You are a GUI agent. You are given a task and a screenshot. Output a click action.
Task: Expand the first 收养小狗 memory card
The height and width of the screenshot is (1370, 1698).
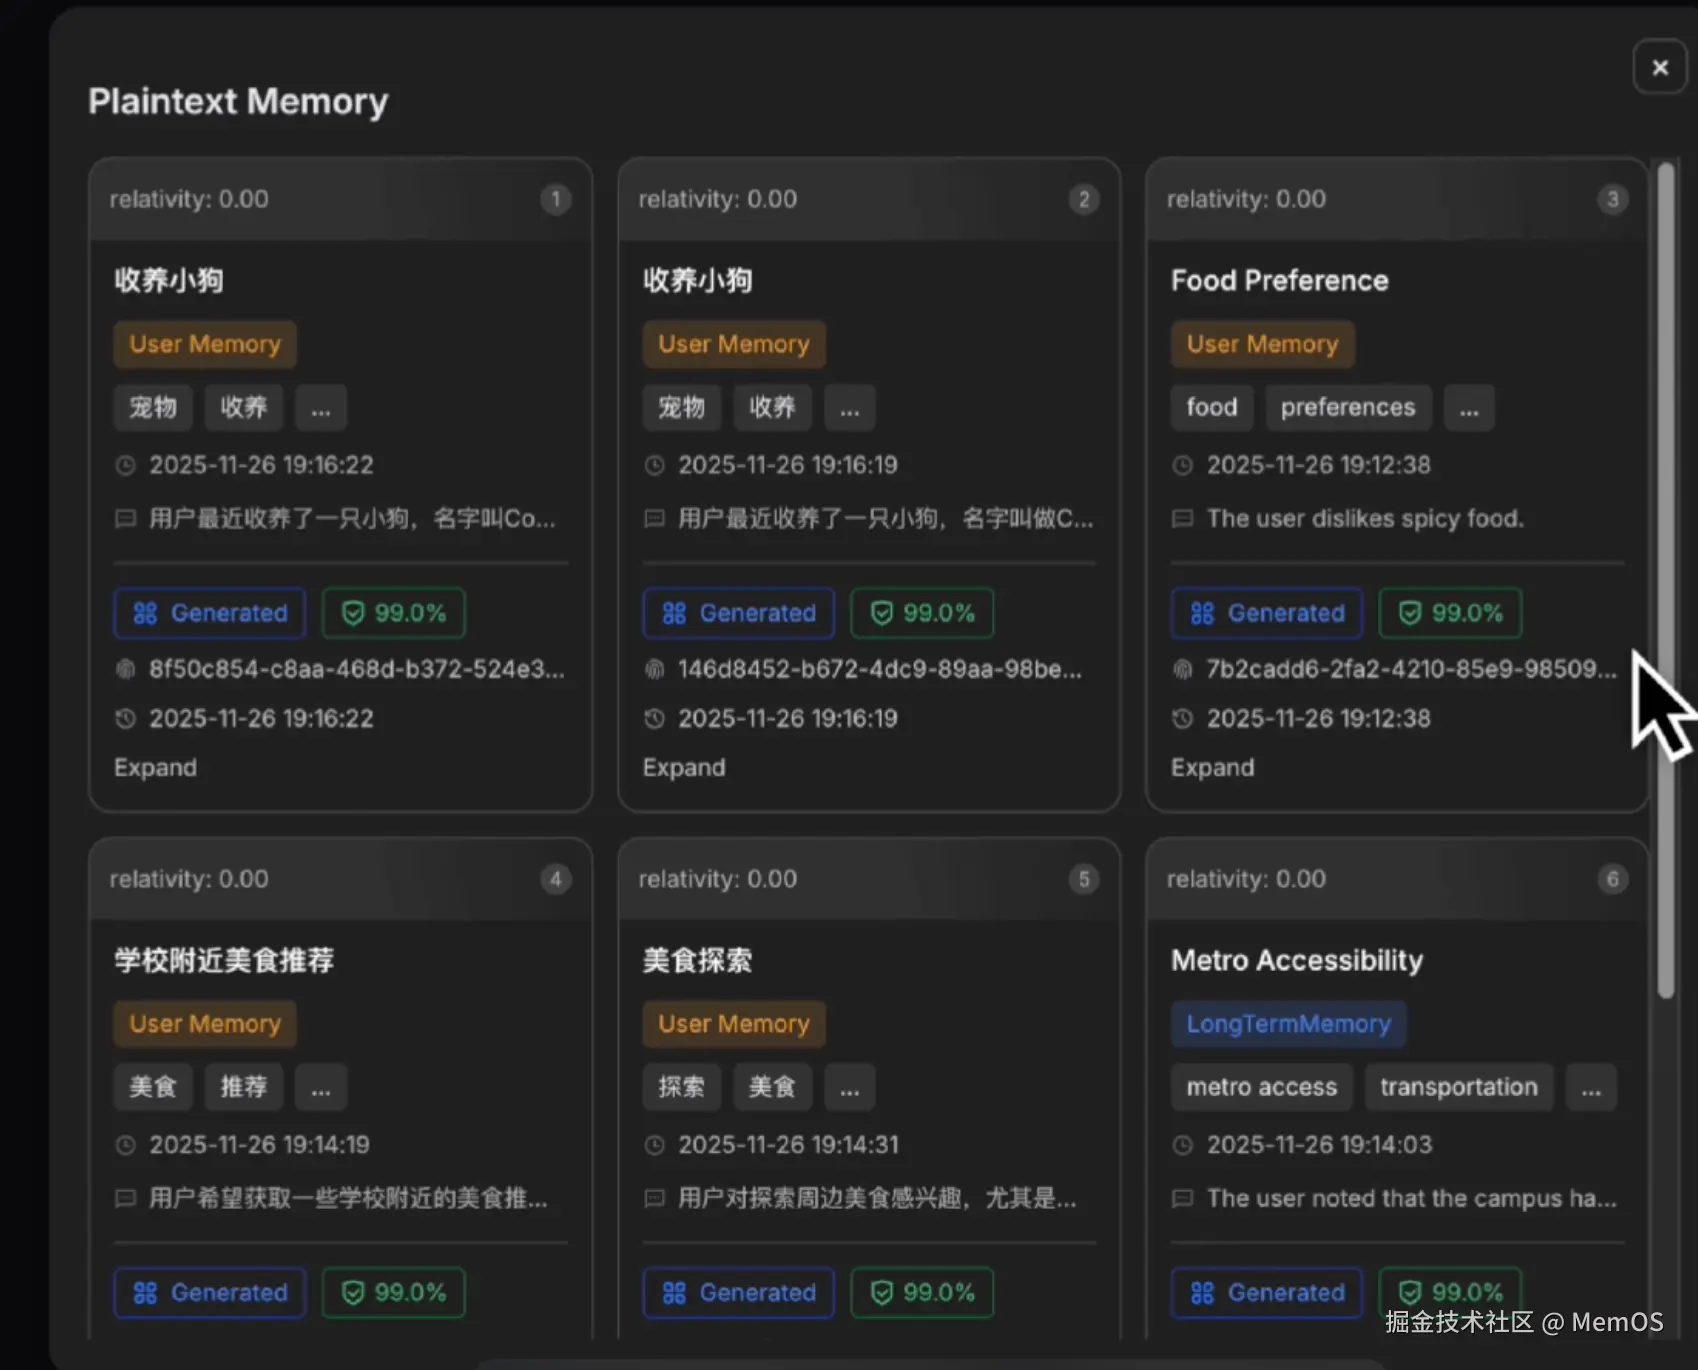pyautogui.click(x=155, y=767)
